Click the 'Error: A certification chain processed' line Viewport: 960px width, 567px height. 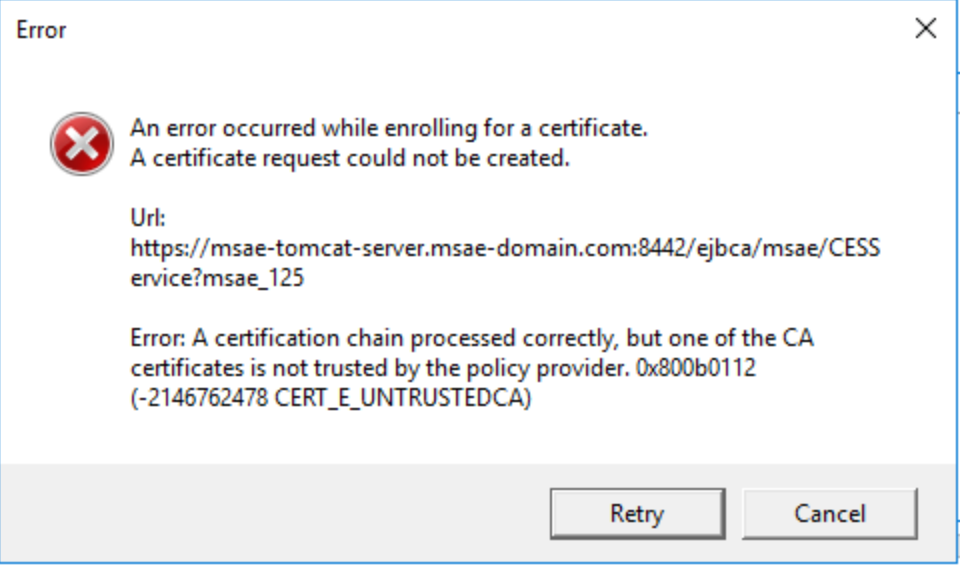click(472, 337)
